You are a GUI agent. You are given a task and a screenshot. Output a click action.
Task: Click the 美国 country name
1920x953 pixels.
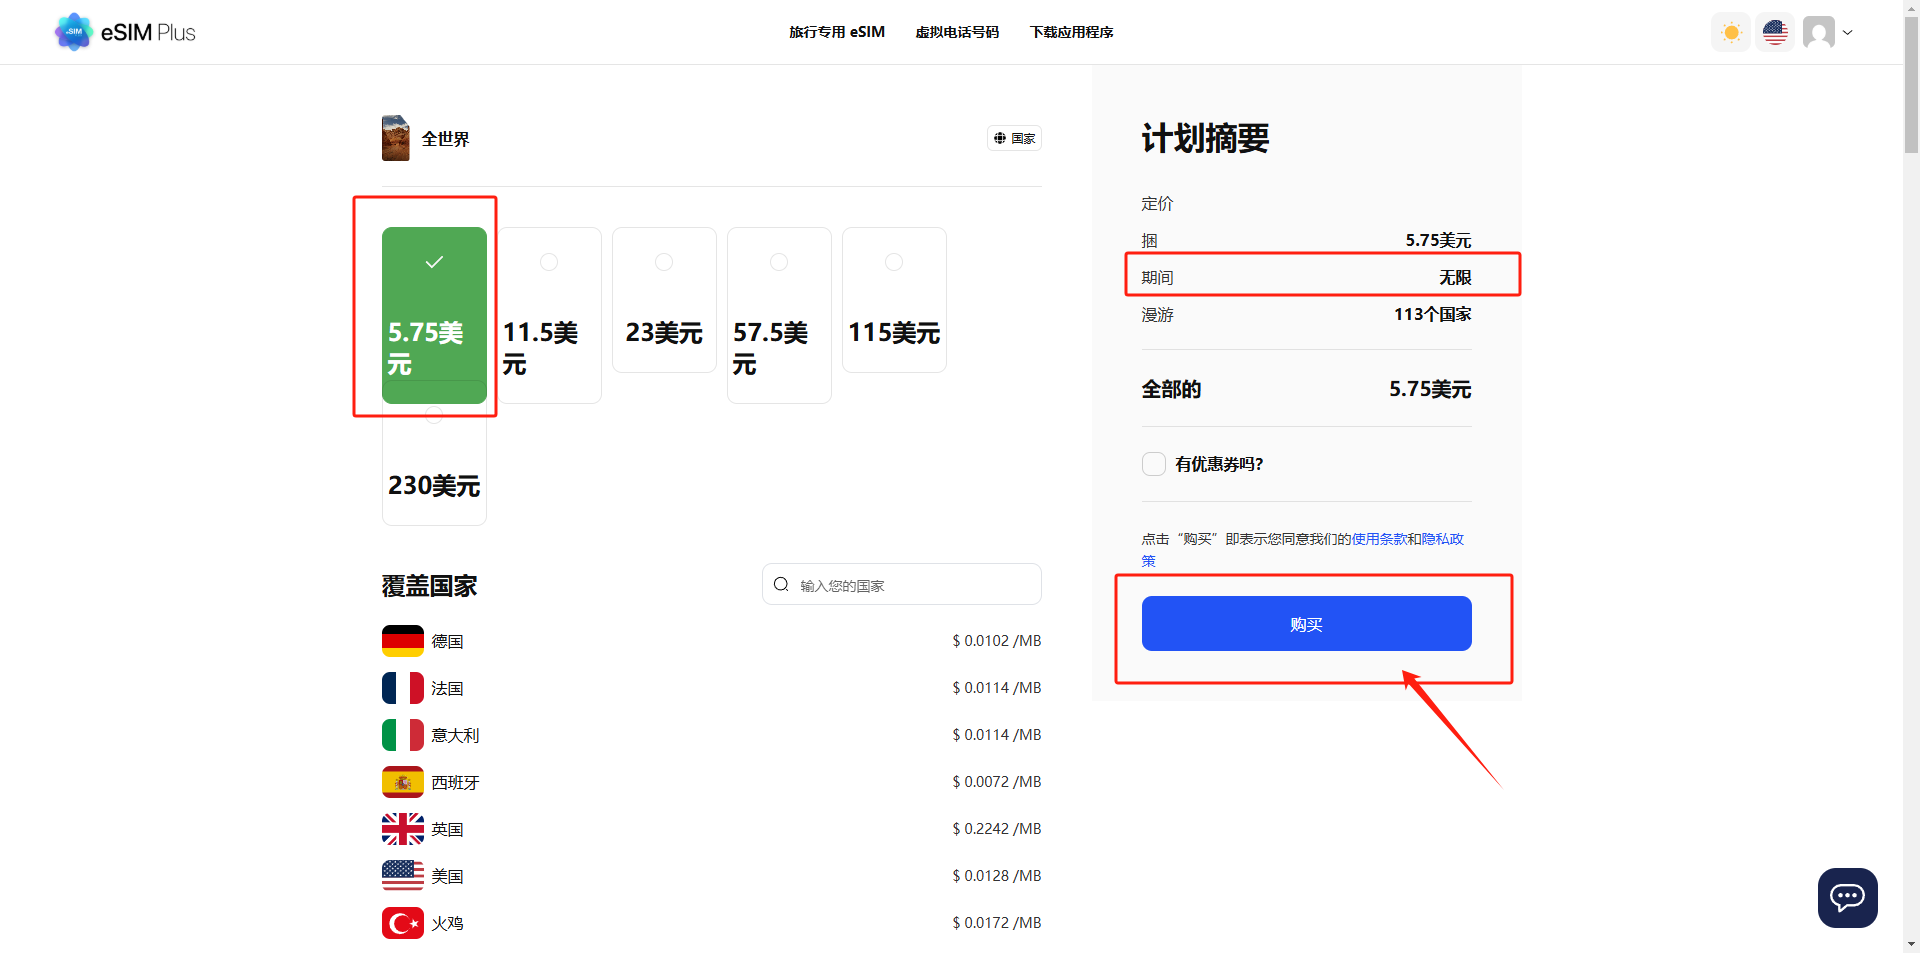(x=447, y=876)
